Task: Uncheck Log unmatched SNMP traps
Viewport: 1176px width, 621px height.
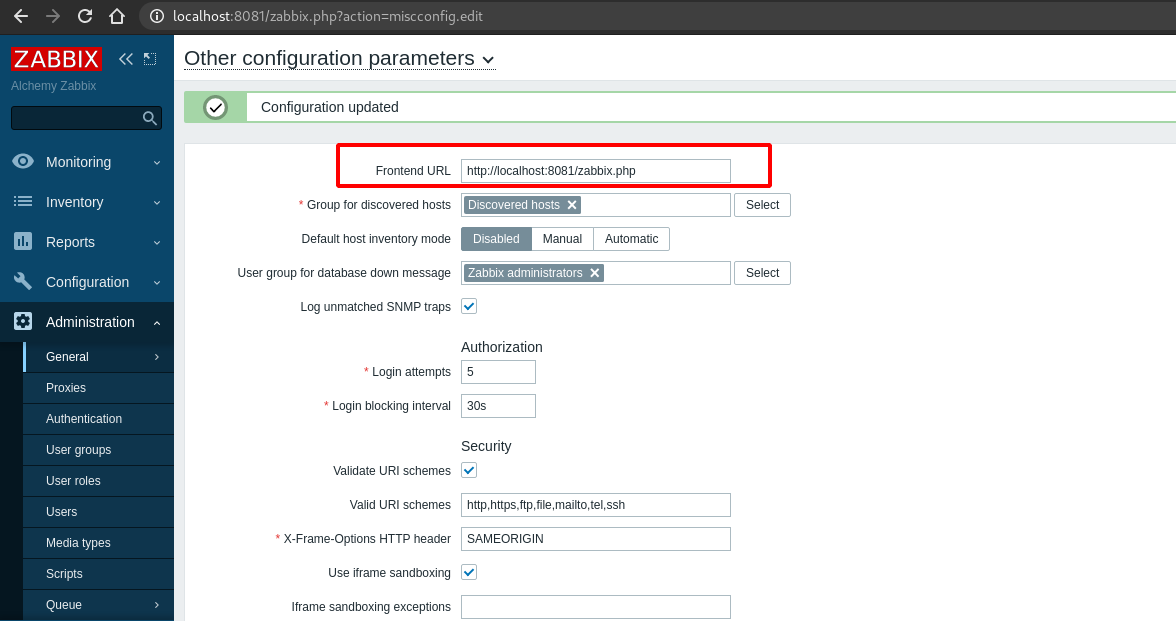Action: (x=468, y=306)
